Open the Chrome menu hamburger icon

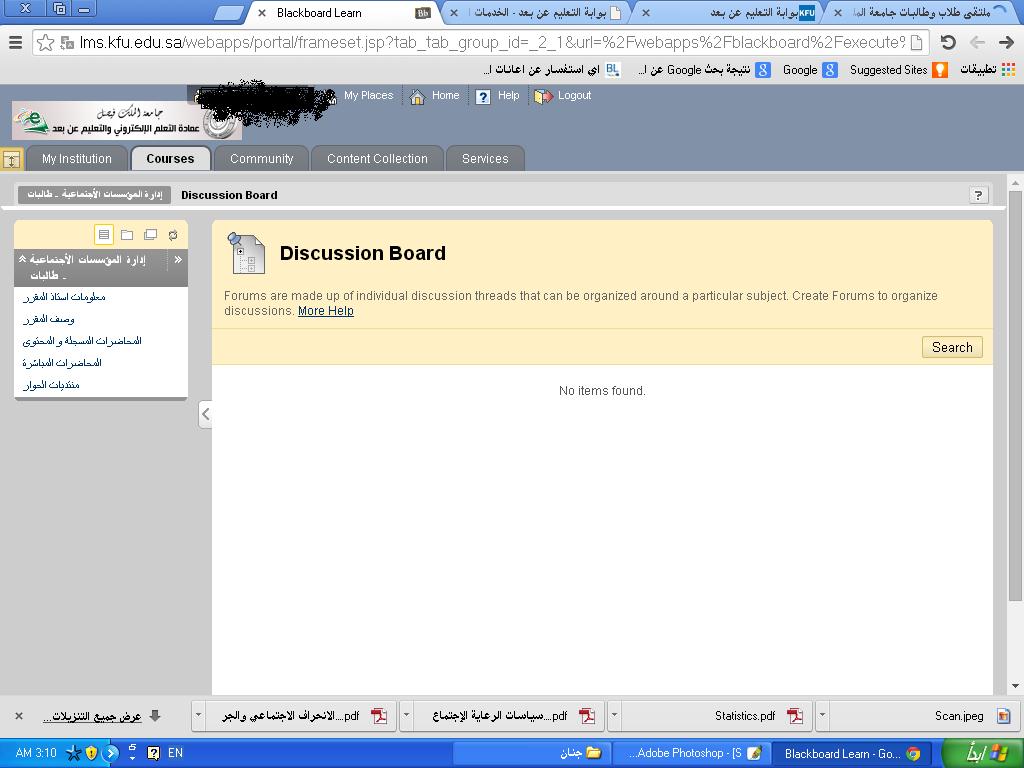15,42
